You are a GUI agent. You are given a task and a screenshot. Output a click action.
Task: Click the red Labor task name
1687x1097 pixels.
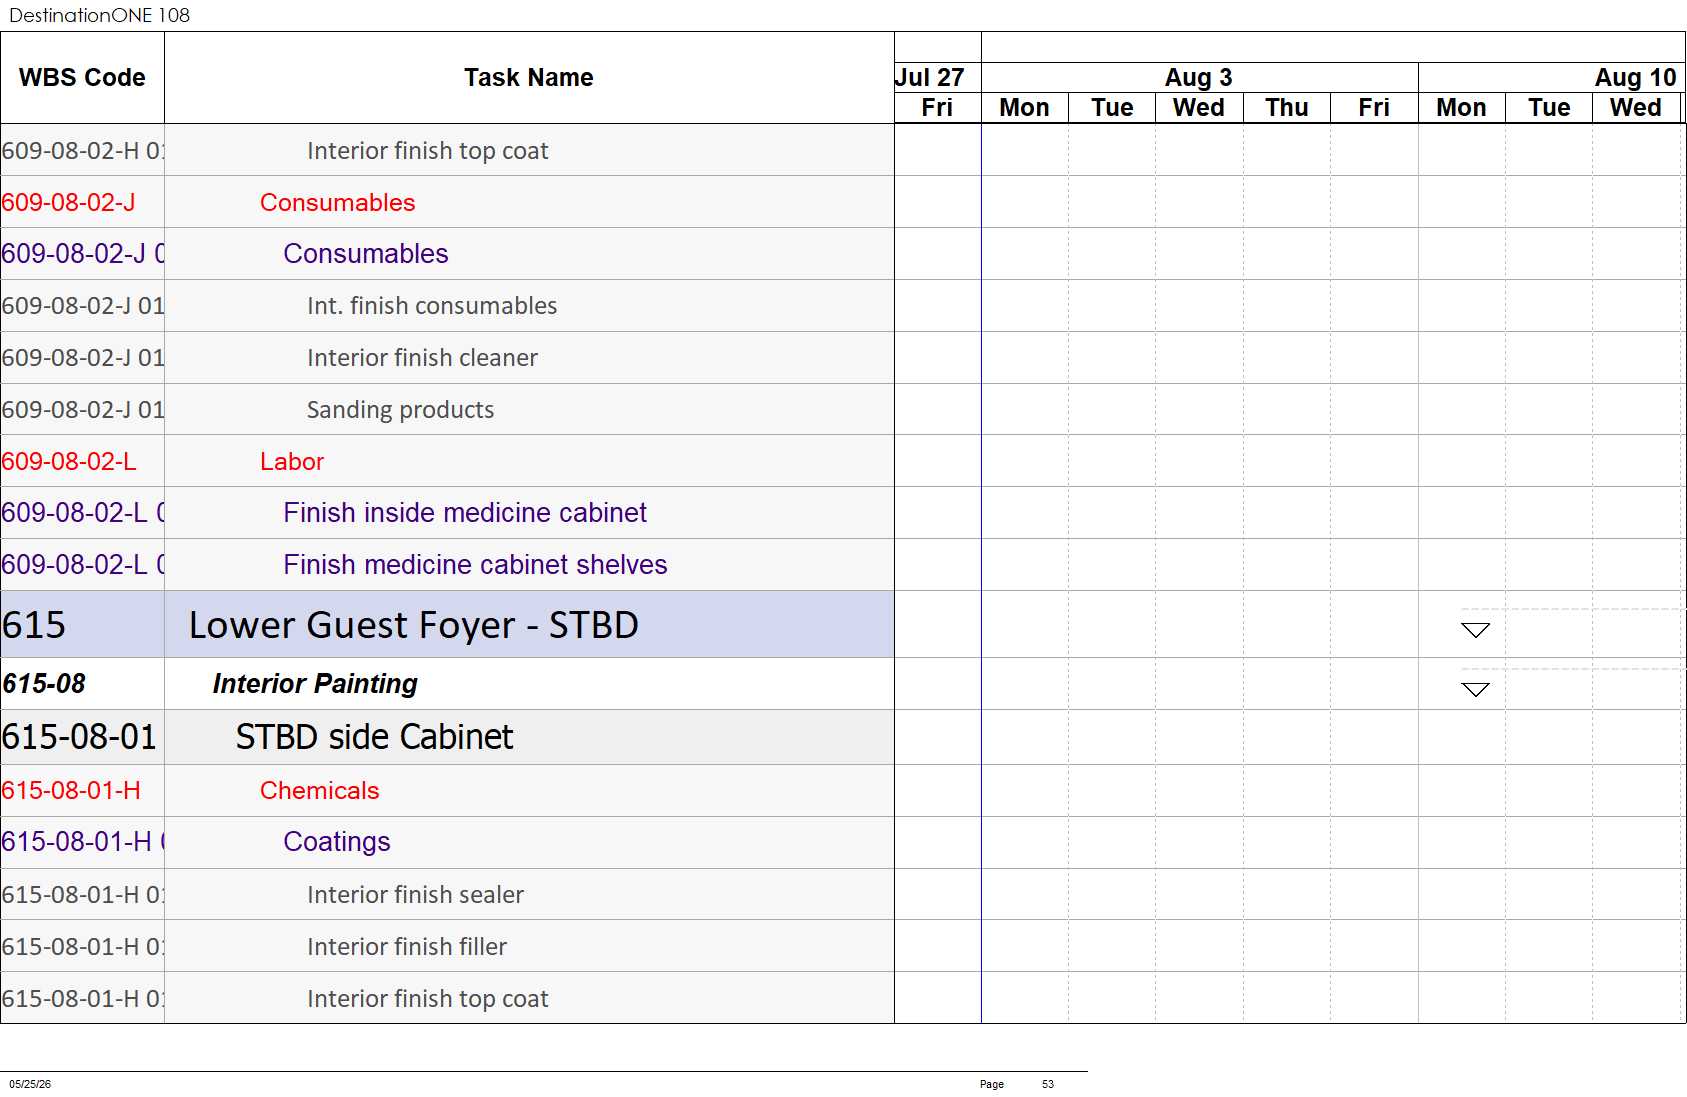pos(291,462)
